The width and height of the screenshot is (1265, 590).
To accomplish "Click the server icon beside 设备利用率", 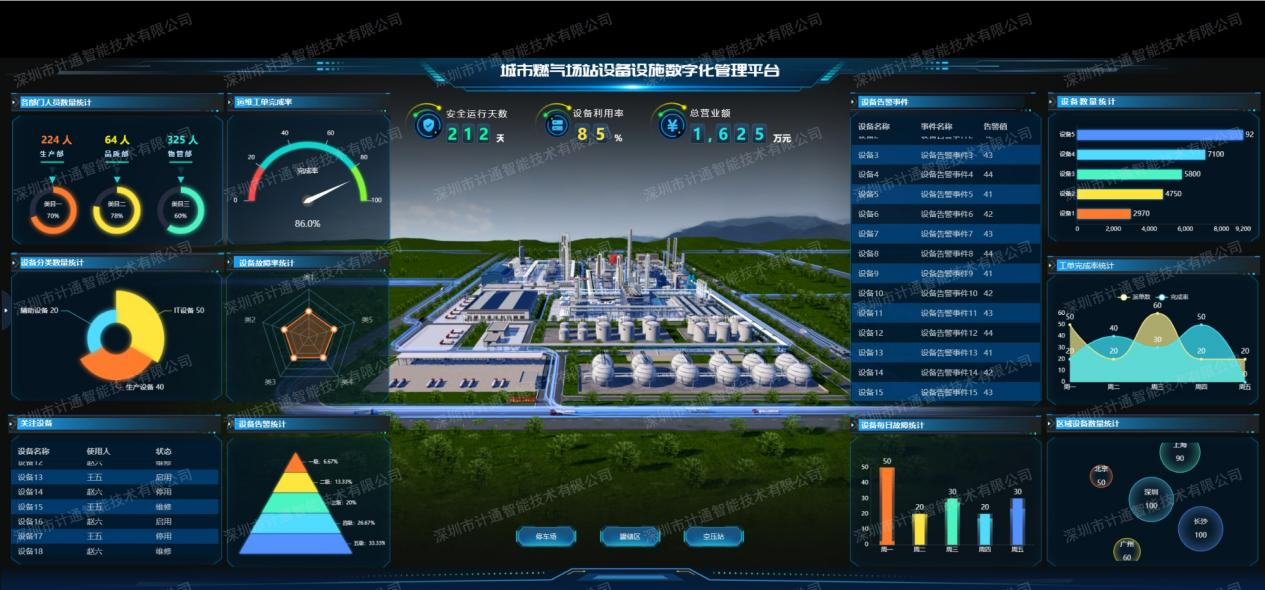I will pyautogui.click(x=555, y=125).
